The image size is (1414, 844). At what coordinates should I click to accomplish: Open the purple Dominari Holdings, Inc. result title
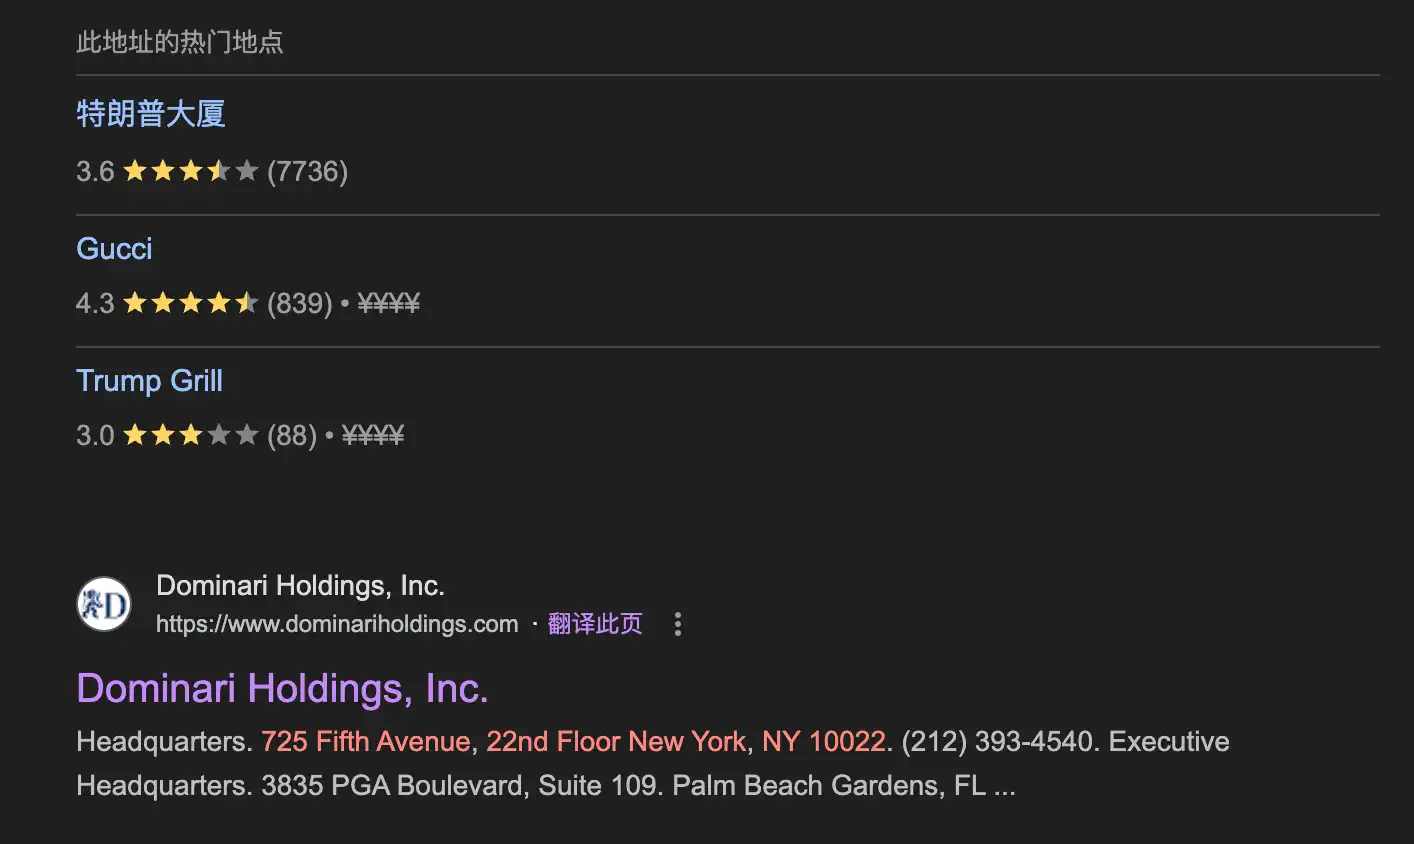click(282, 689)
